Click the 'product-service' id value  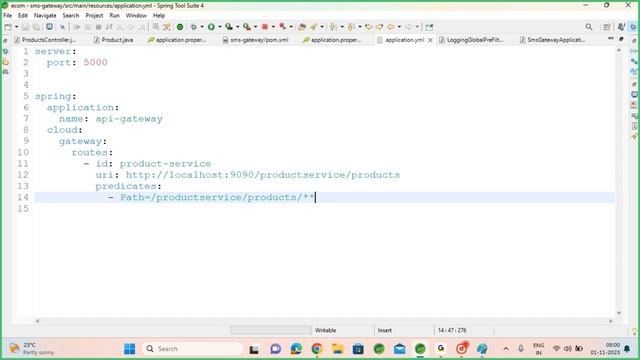[x=165, y=164]
